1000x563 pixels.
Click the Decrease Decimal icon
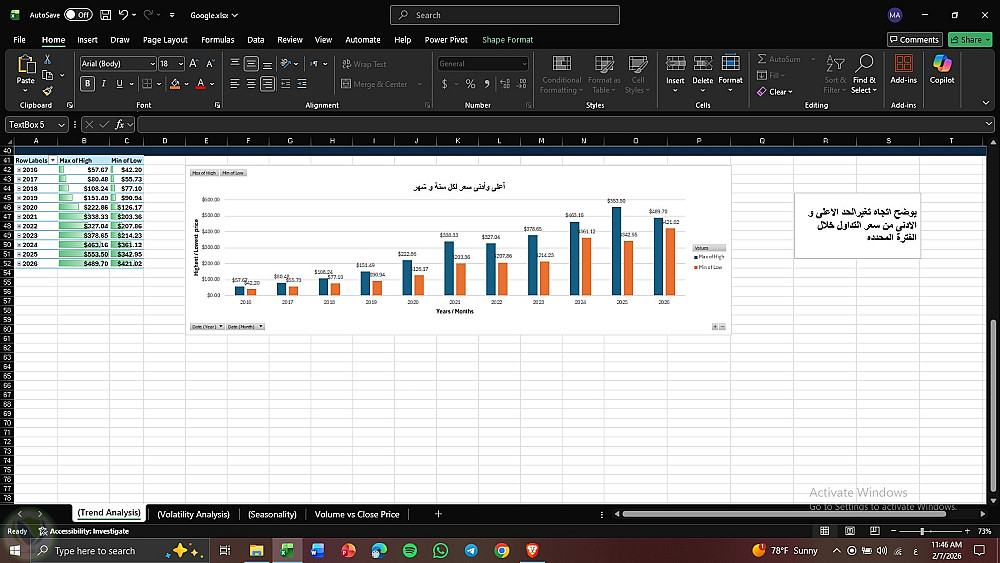[522, 84]
